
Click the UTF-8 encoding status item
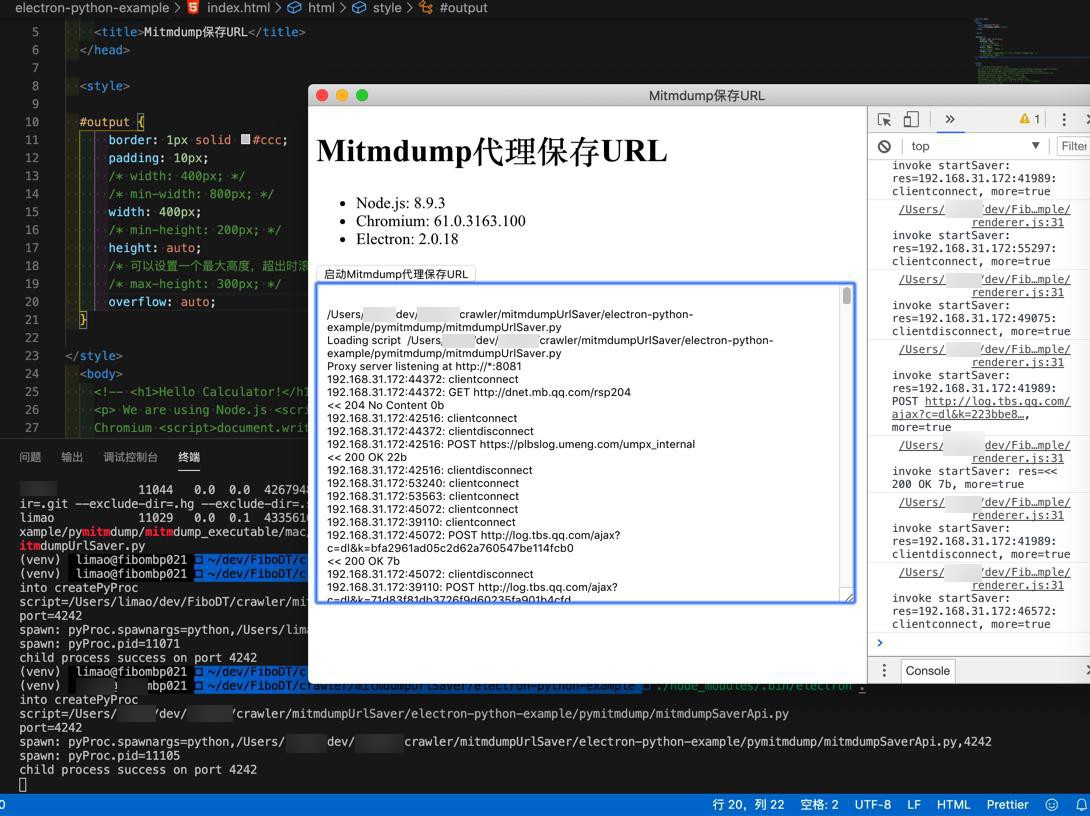coord(872,805)
